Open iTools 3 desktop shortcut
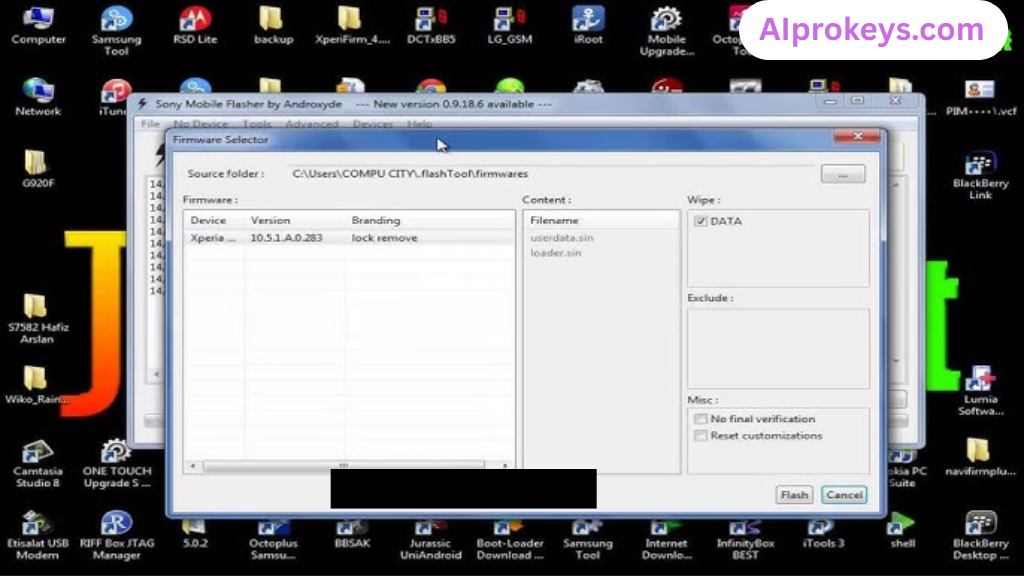The image size is (1024, 576). click(x=823, y=536)
